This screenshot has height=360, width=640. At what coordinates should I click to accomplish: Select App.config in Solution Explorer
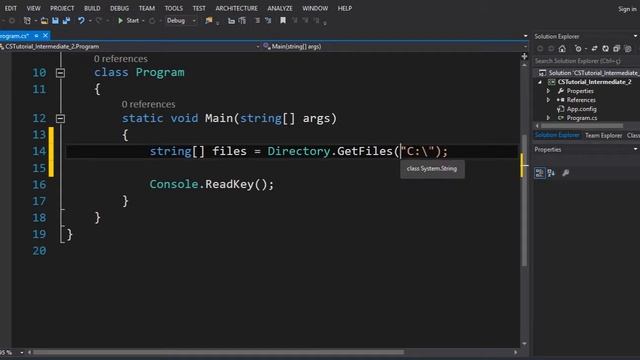581,109
